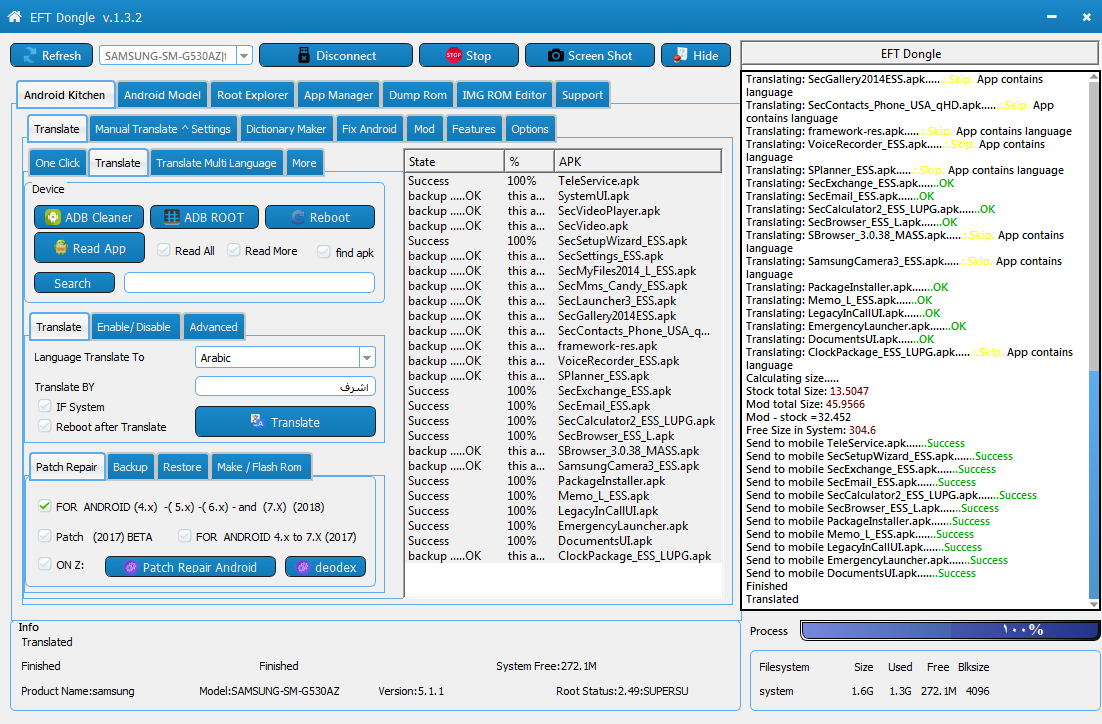Open Make / Flash Rom tab
1102x724 pixels.
259,467
